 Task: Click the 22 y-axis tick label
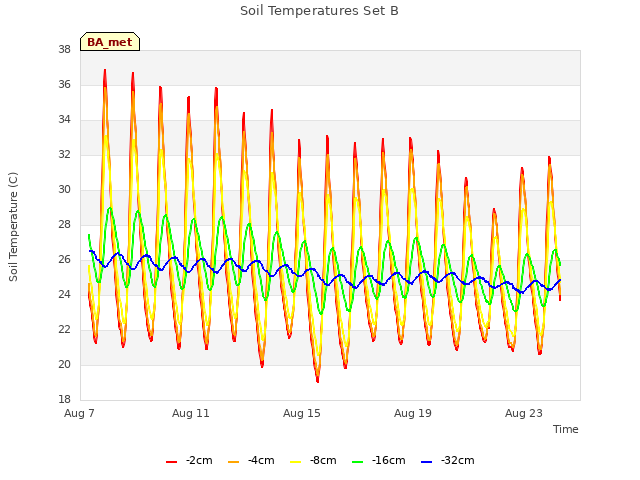point(64,330)
